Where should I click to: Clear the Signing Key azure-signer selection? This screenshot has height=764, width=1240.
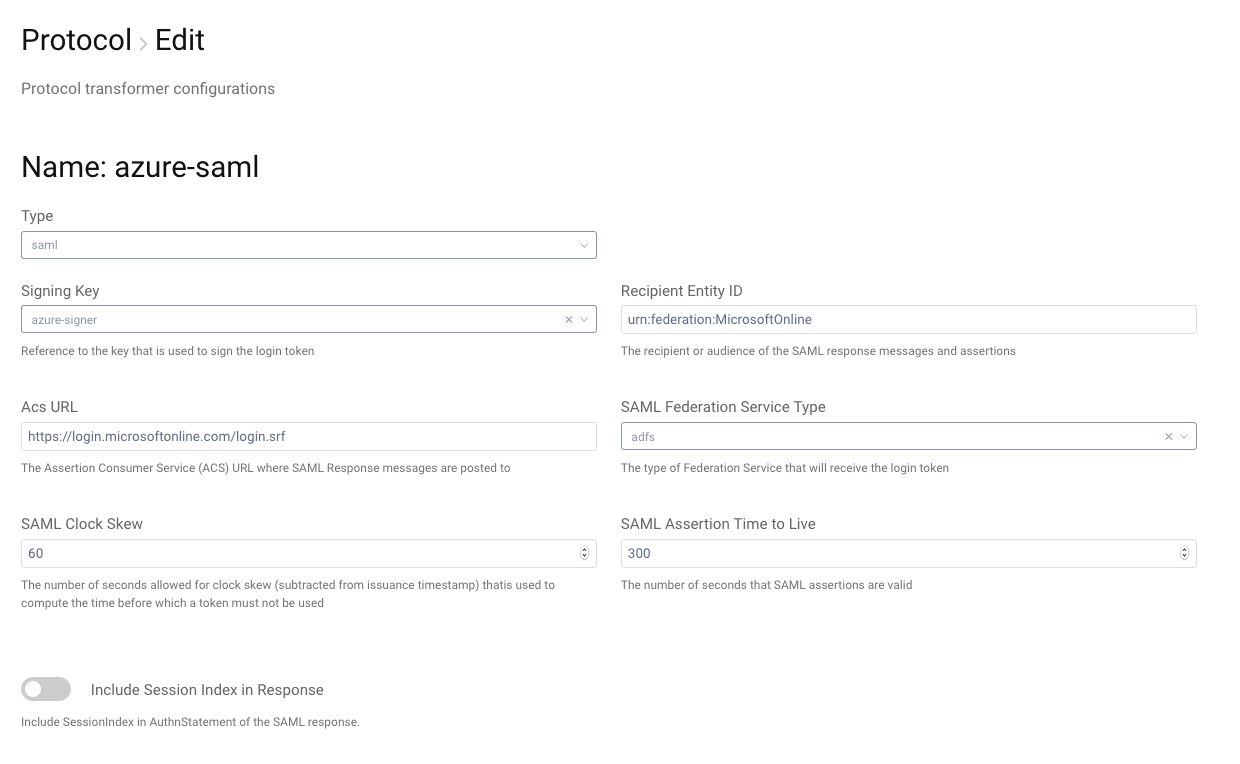pos(569,320)
